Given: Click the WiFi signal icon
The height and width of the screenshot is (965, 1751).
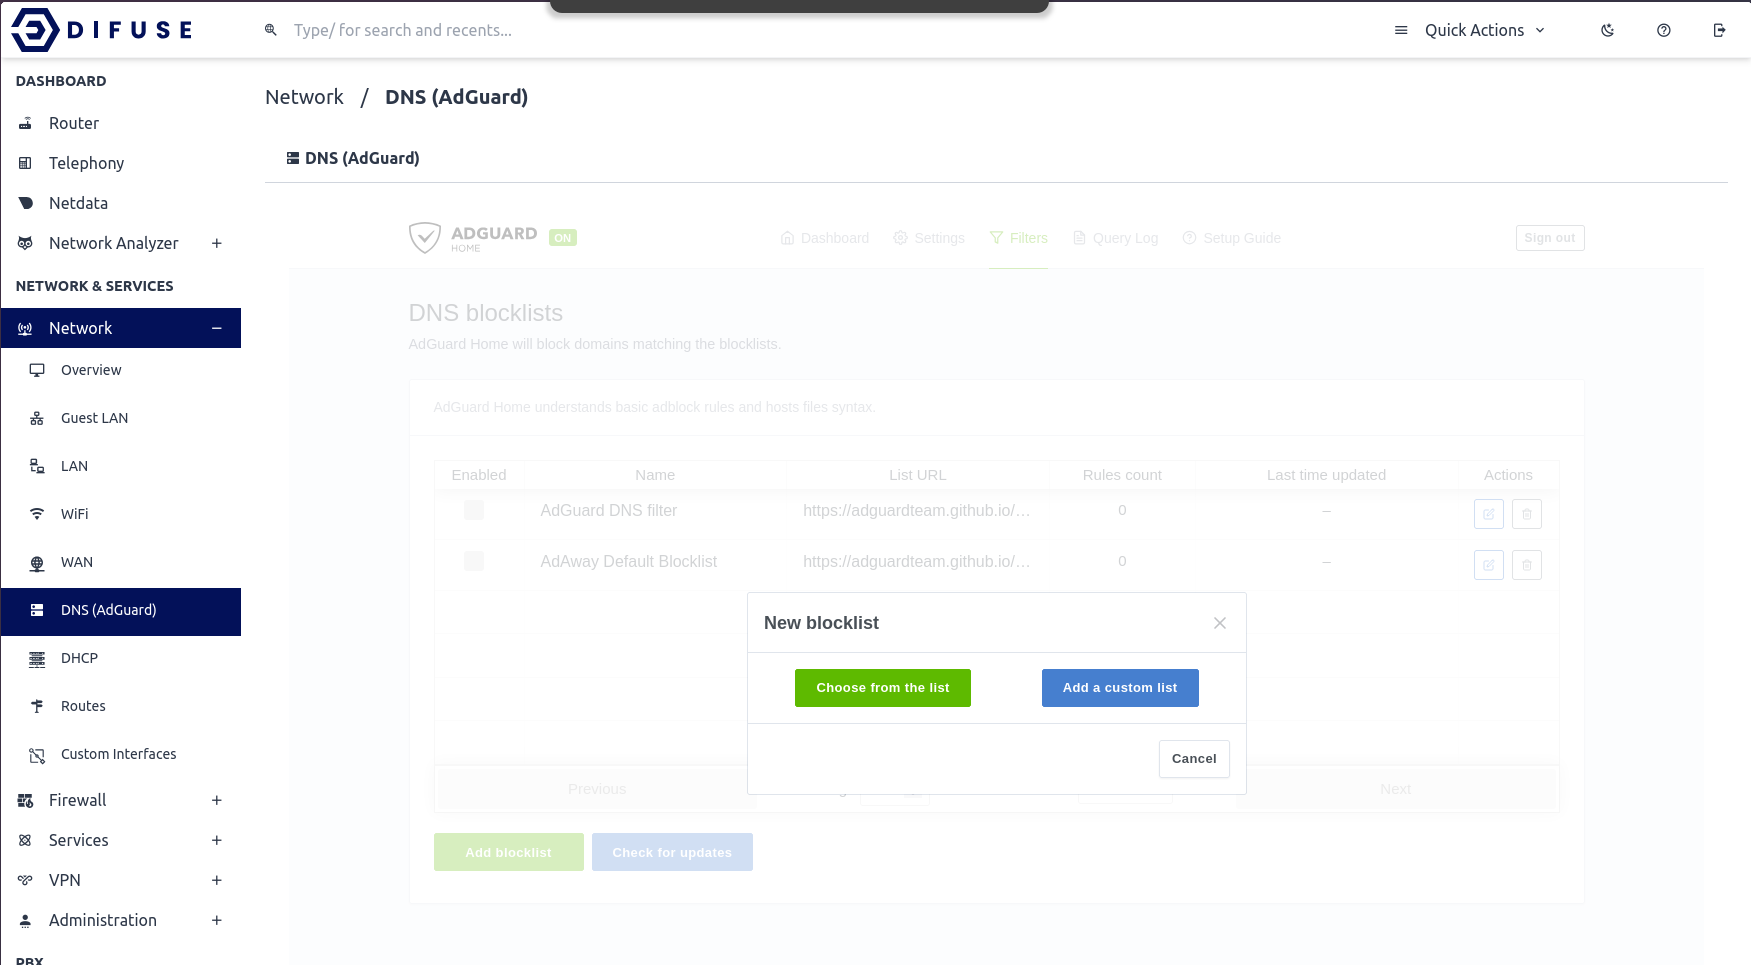Looking at the screenshot, I should point(37,514).
